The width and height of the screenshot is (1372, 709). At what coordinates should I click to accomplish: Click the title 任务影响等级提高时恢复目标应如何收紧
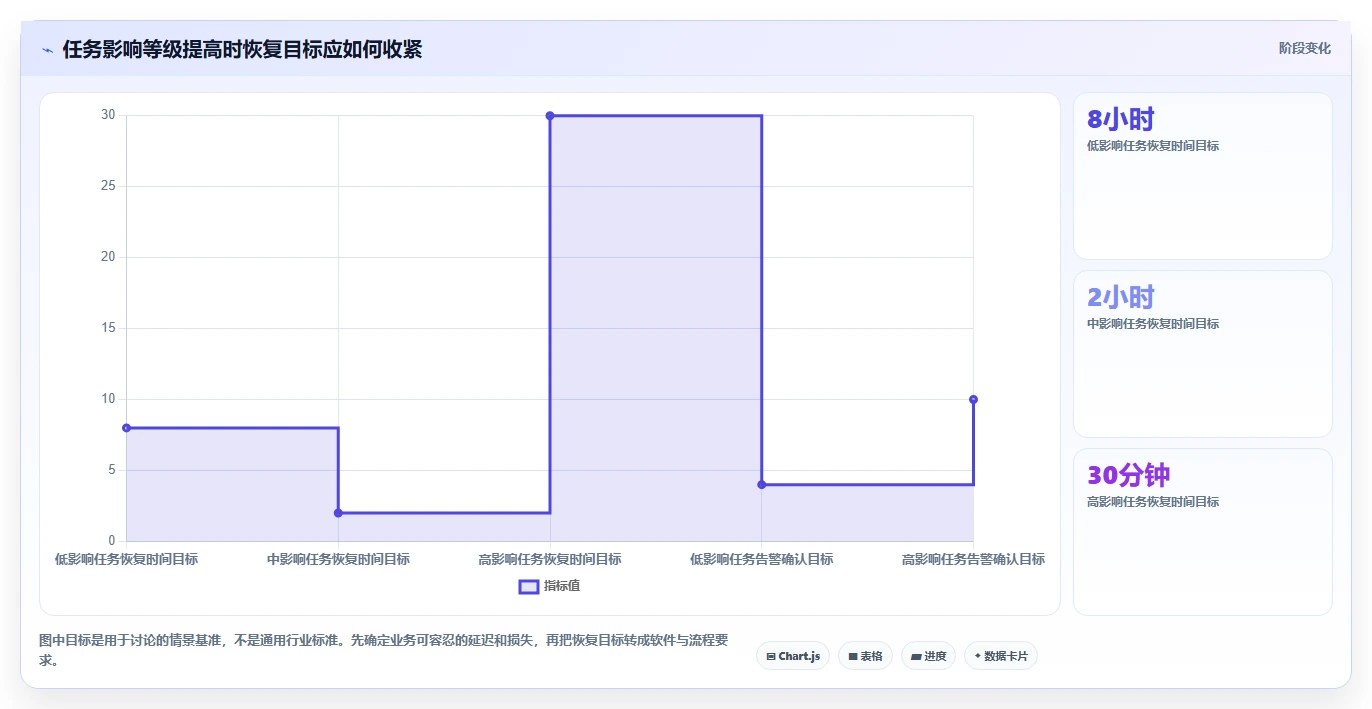pyautogui.click(x=242, y=49)
